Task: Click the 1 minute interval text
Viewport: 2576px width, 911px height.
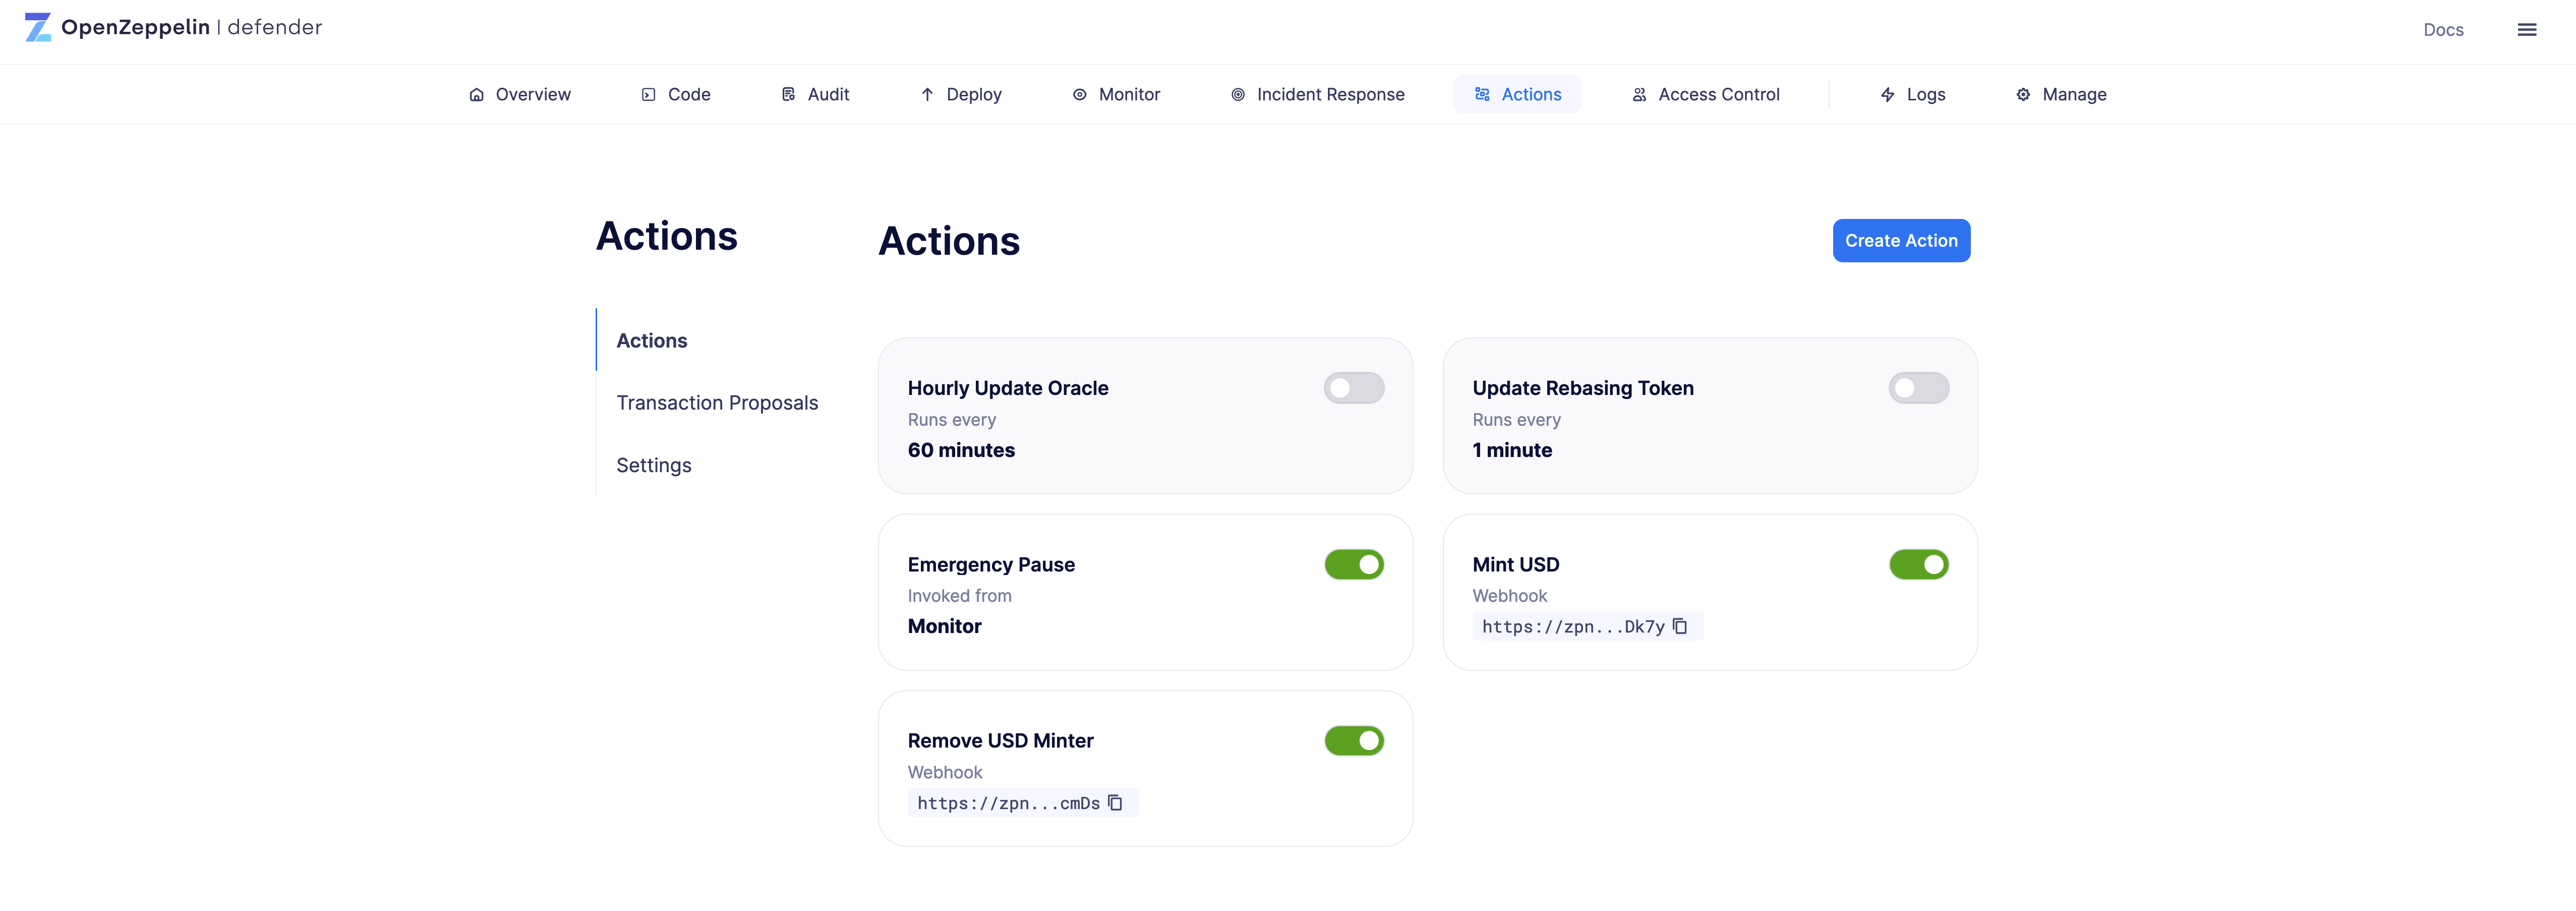Action: click(x=1512, y=450)
